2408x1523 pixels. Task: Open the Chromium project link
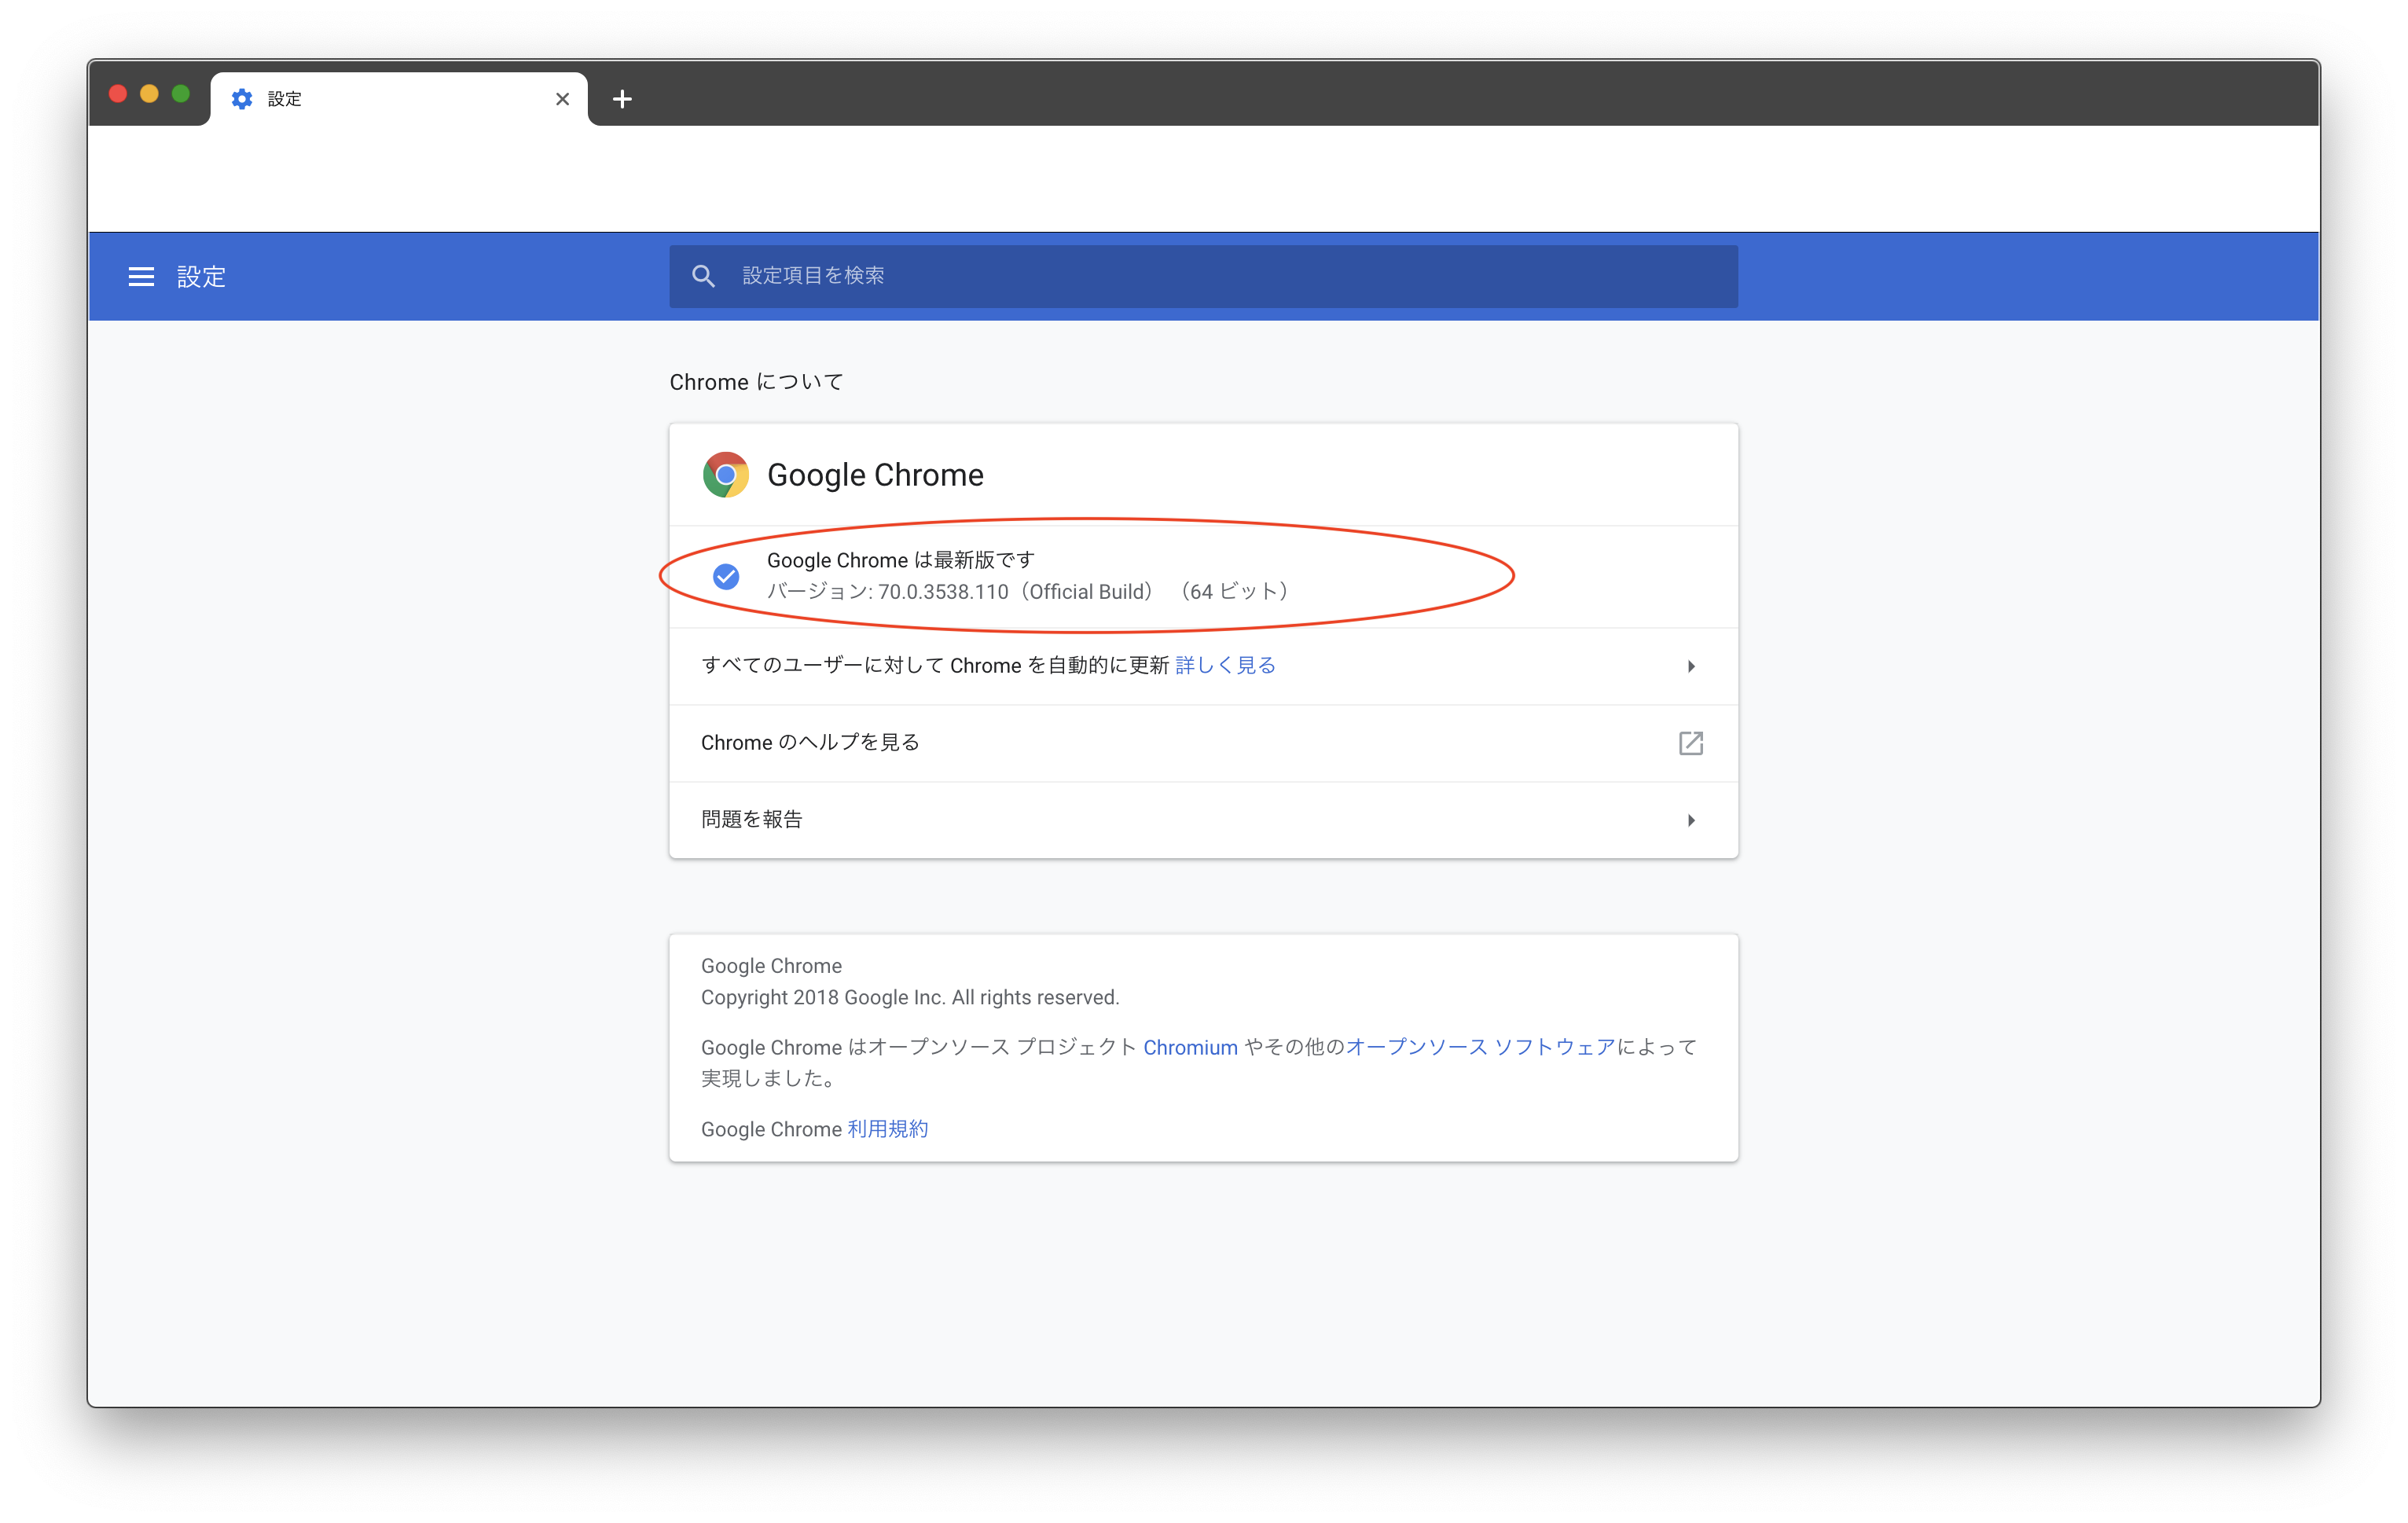1190,1047
